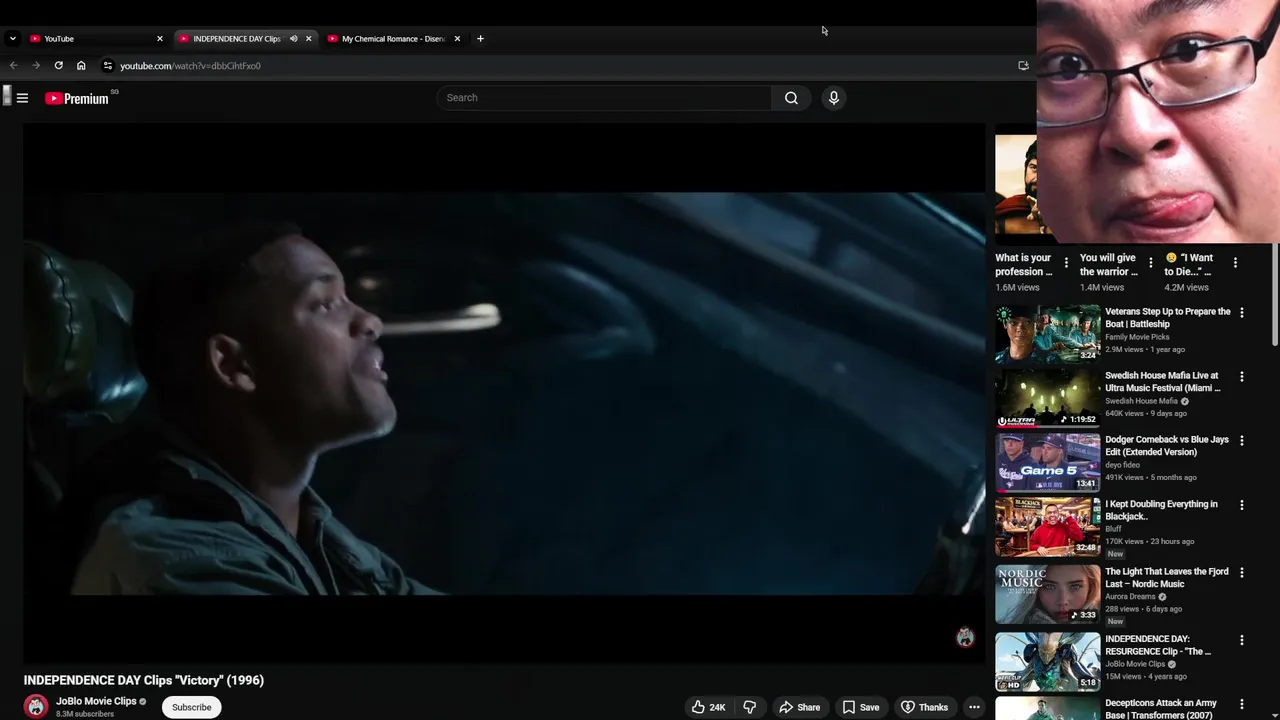Open options for Resurgence clip video
Image resolution: width=1280 pixels, height=720 pixels.
(x=1242, y=640)
